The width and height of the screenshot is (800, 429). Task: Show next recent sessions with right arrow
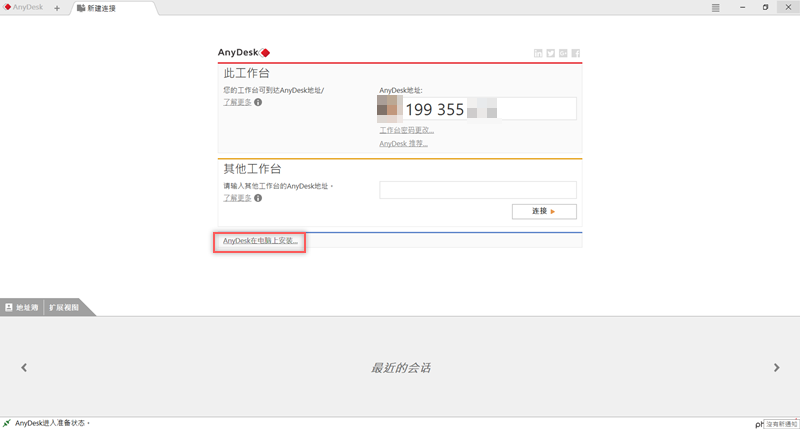[x=776, y=367]
